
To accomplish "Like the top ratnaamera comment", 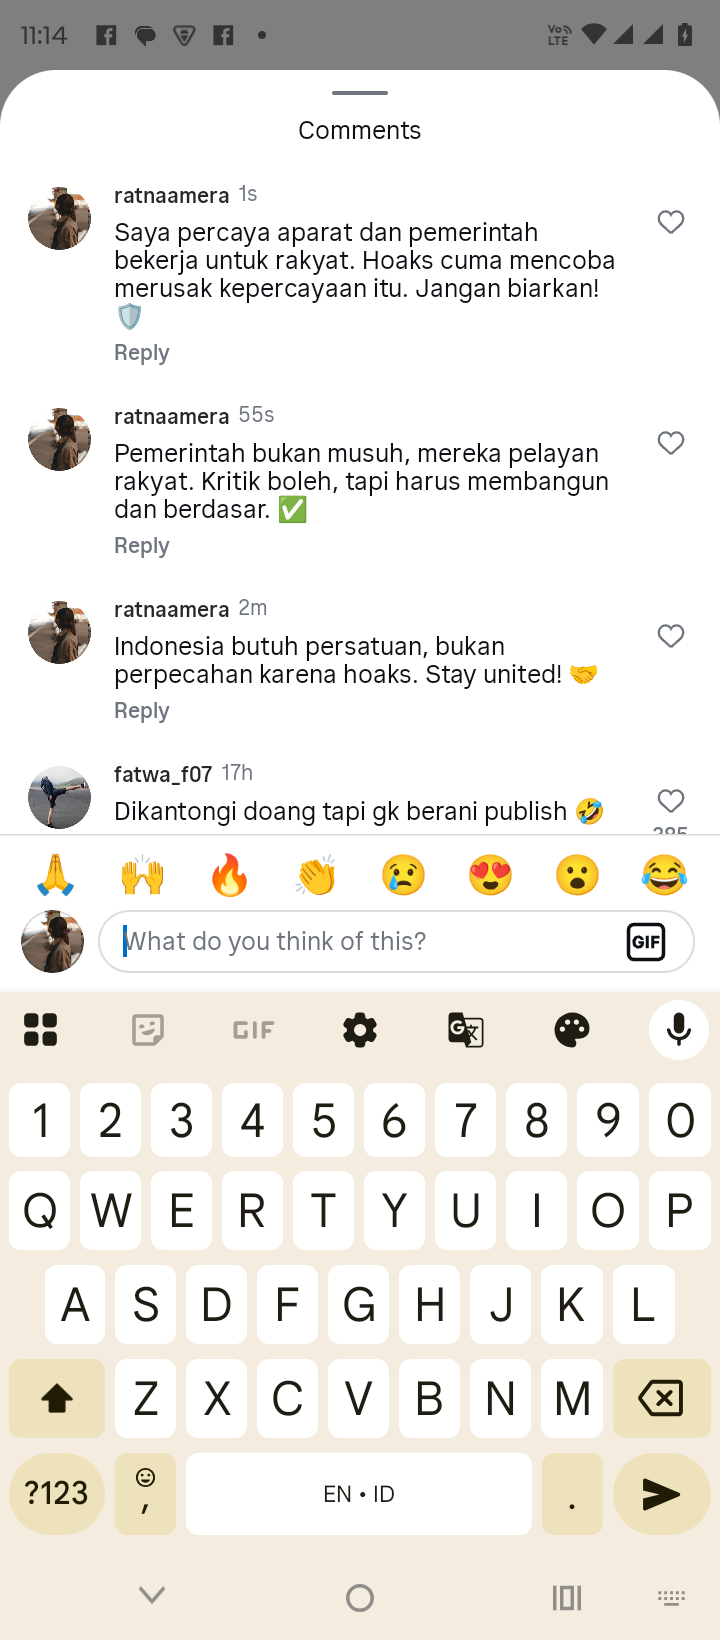I will pyautogui.click(x=671, y=222).
